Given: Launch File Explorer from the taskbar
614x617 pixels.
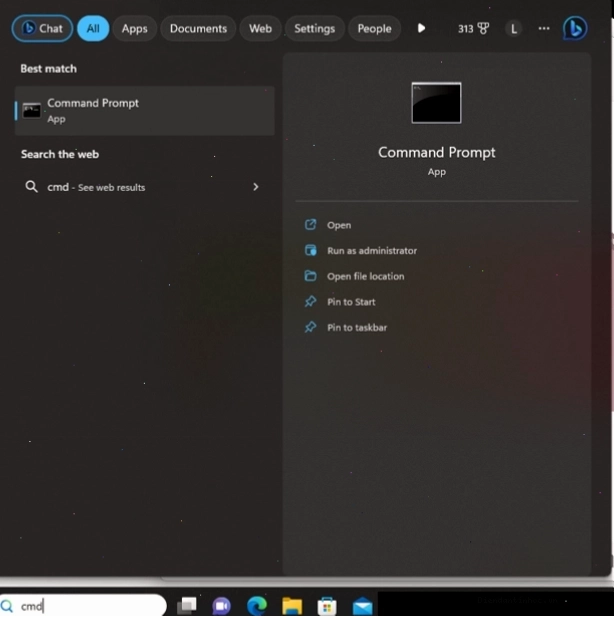Looking at the screenshot, I should pos(292,605).
